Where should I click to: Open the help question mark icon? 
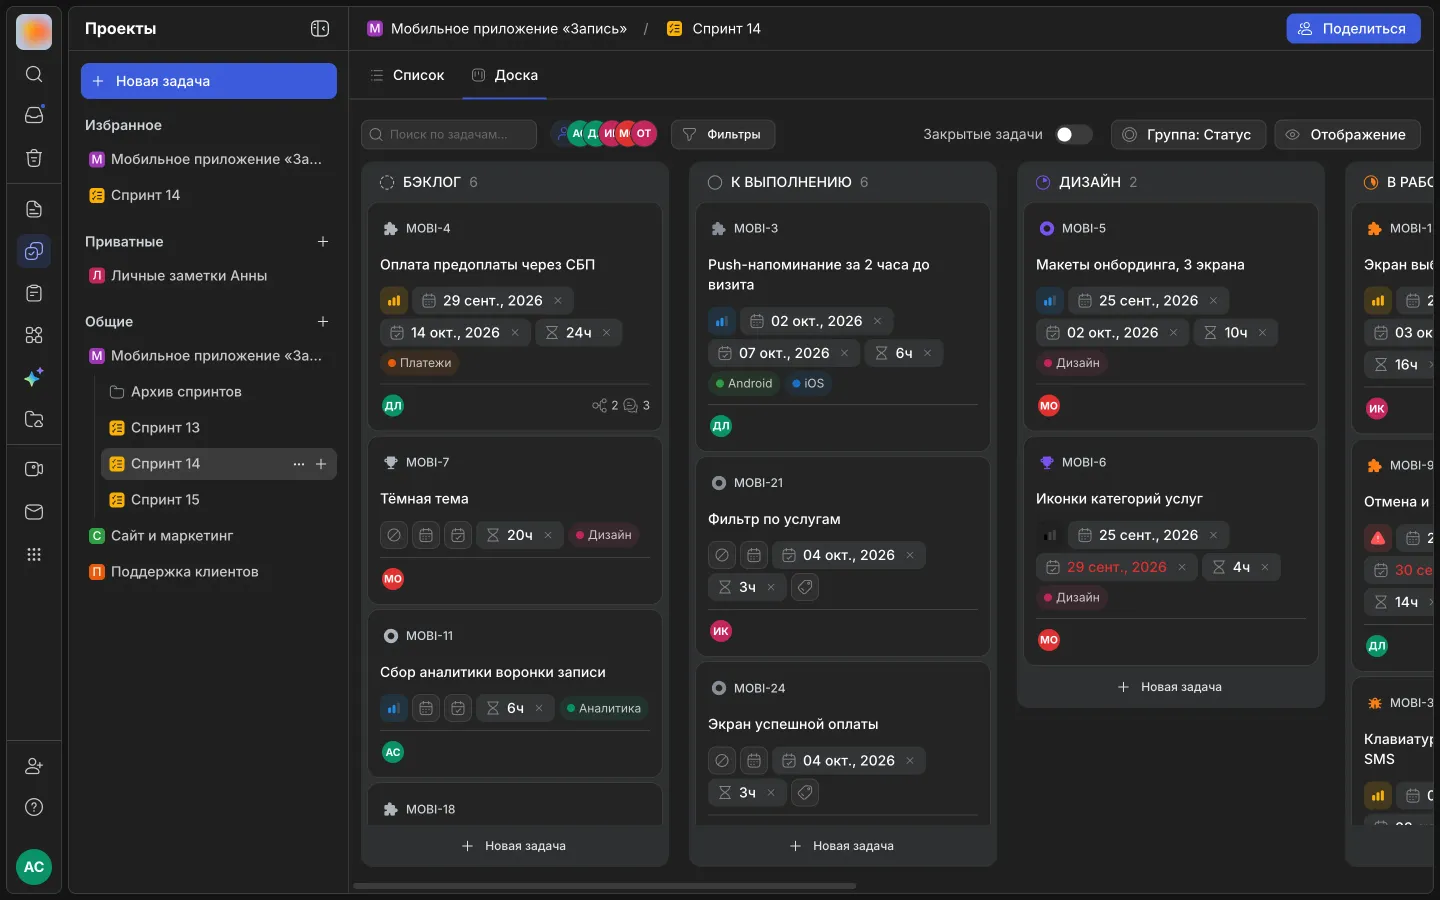click(34, 807)
